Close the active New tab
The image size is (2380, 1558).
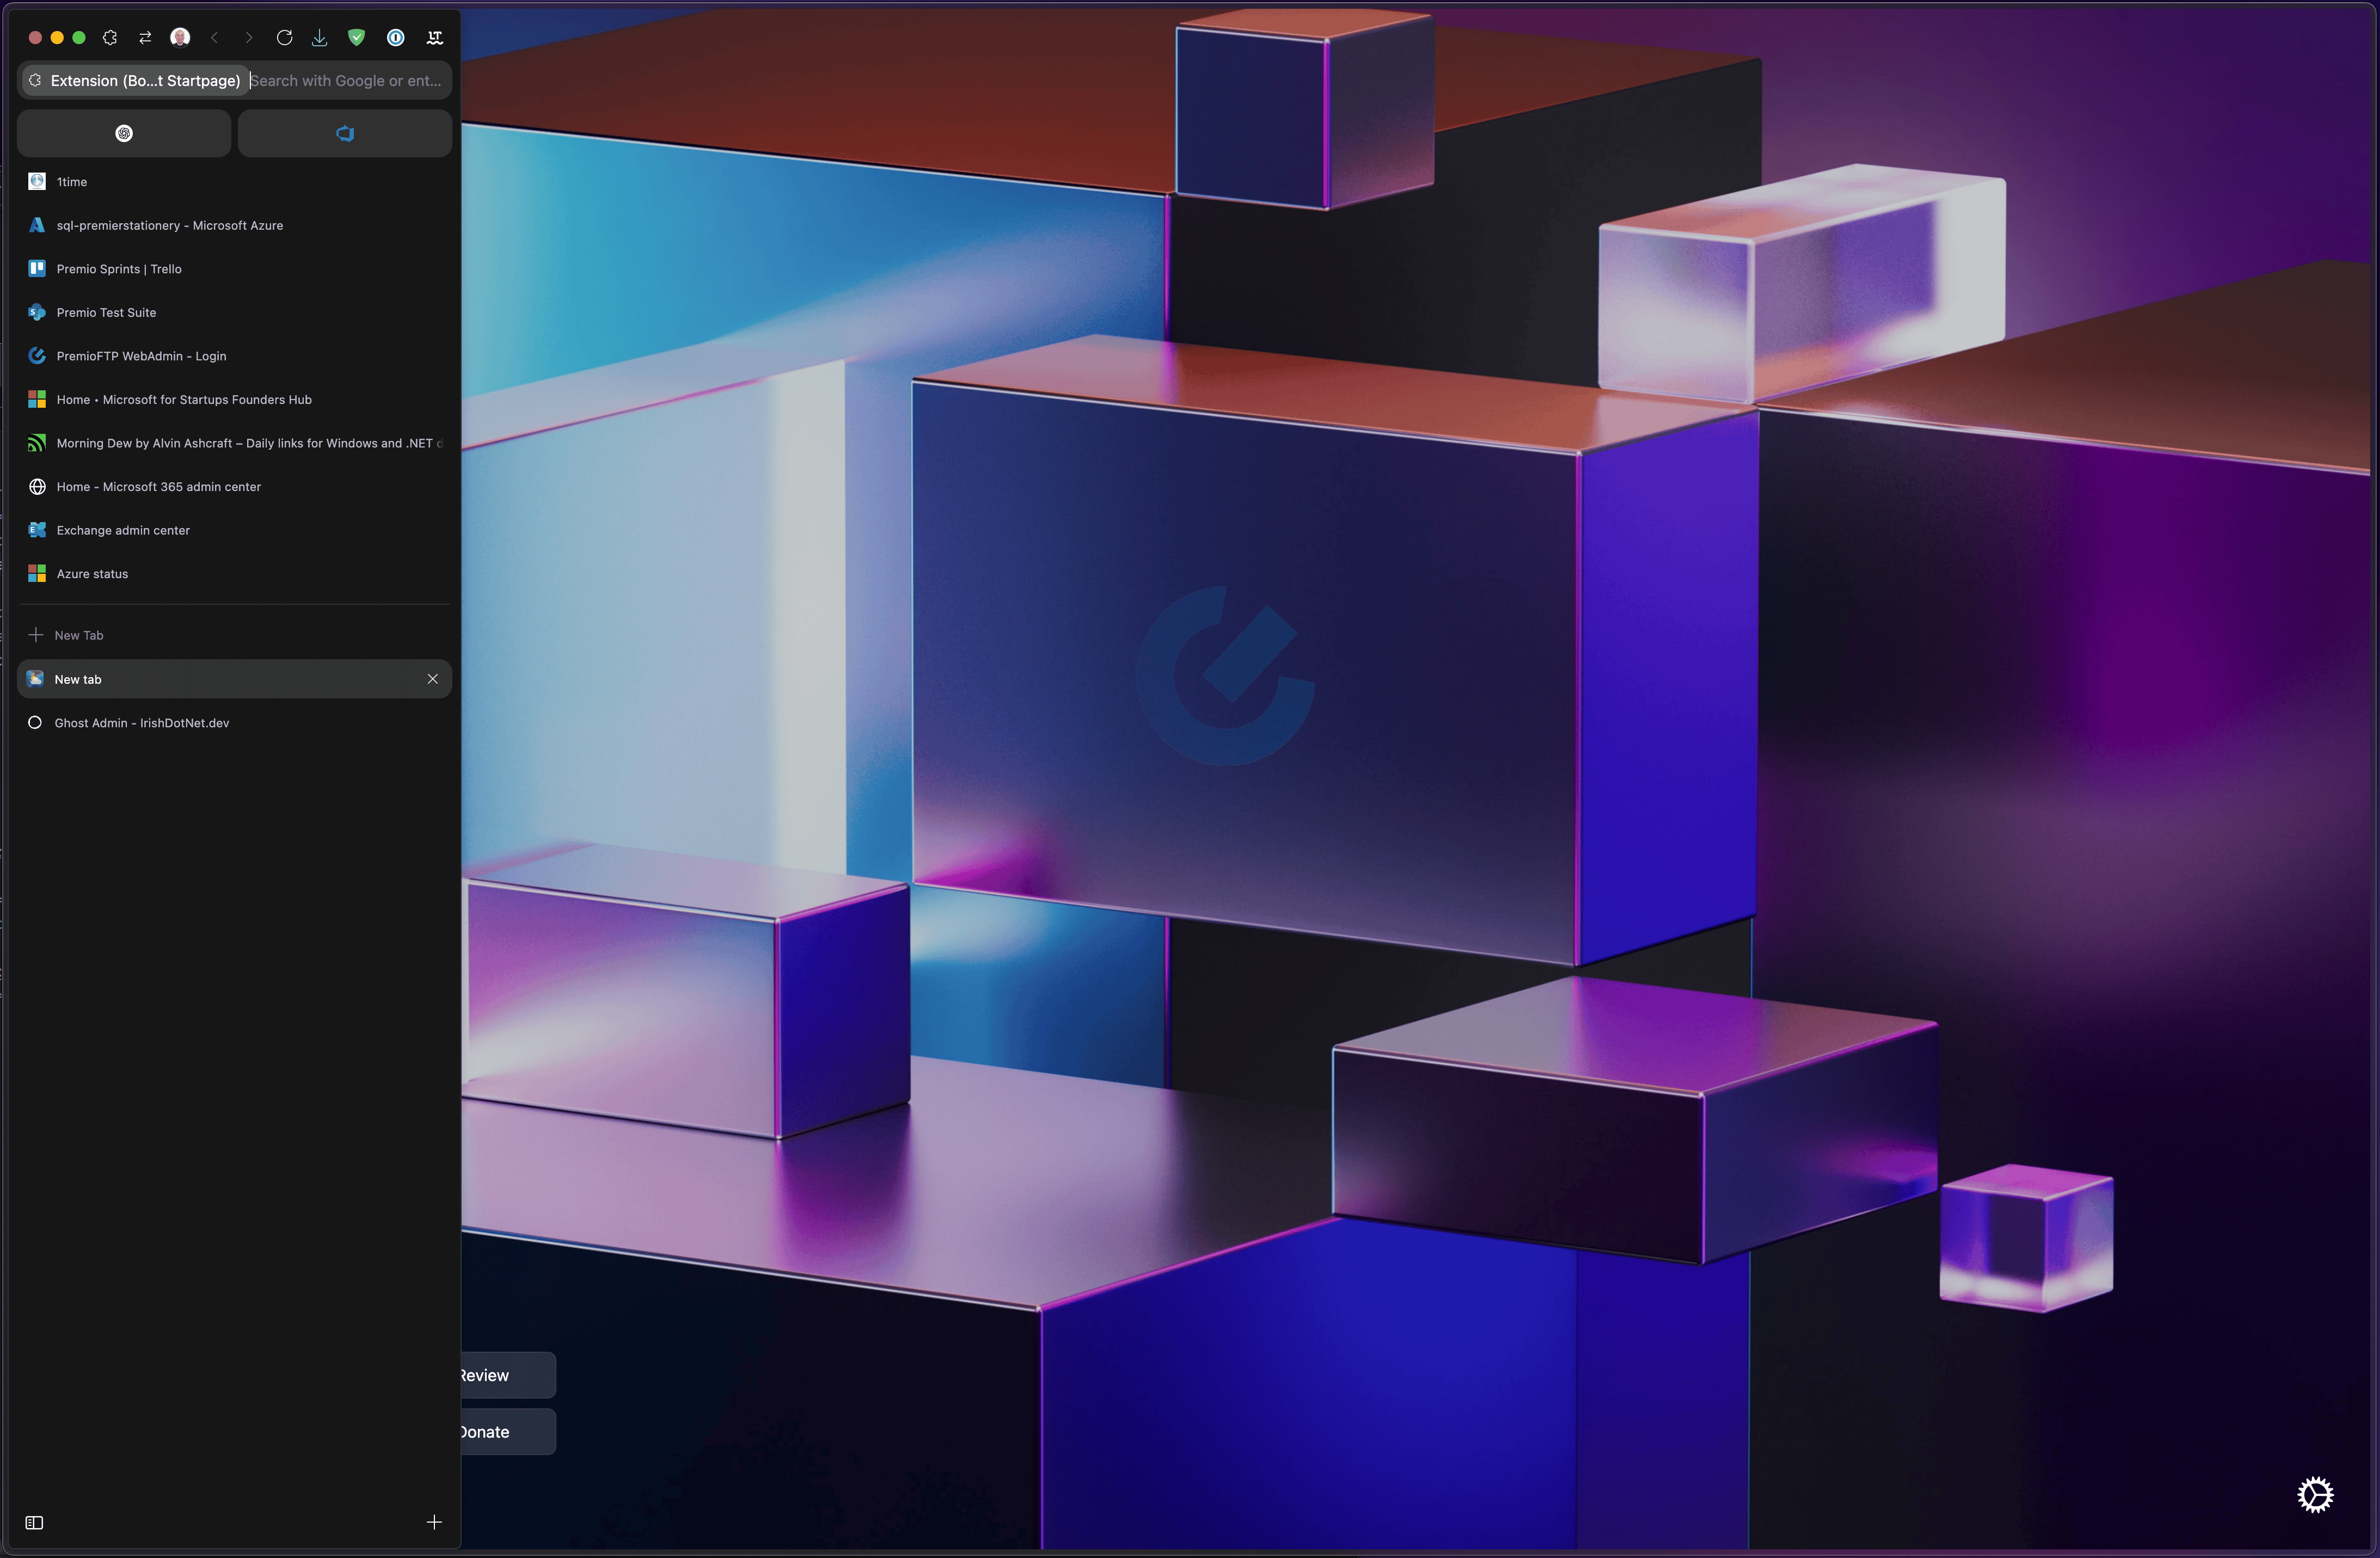[x=433, y=679]
